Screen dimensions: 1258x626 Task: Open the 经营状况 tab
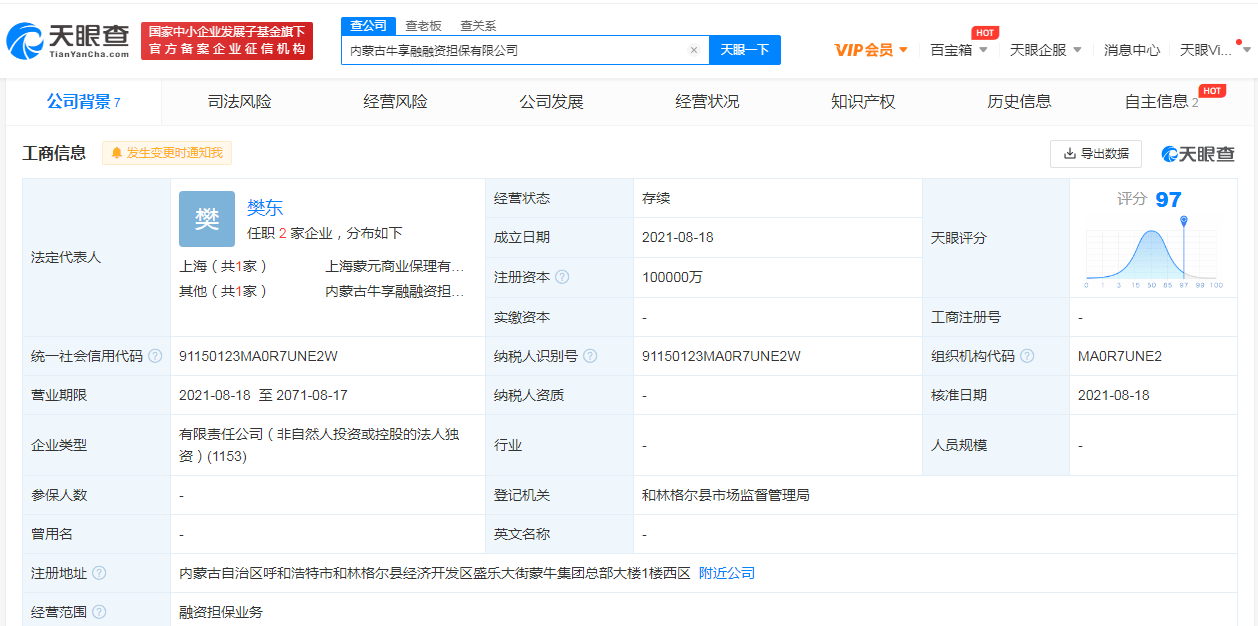point(707,101)
